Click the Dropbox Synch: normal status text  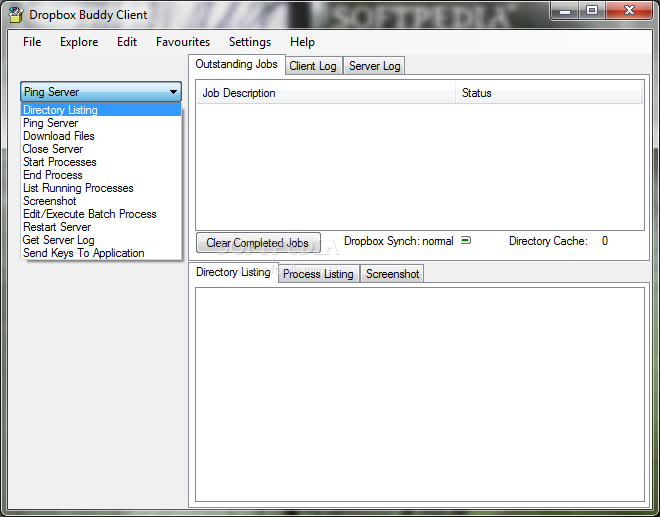[x=399, y=241]
